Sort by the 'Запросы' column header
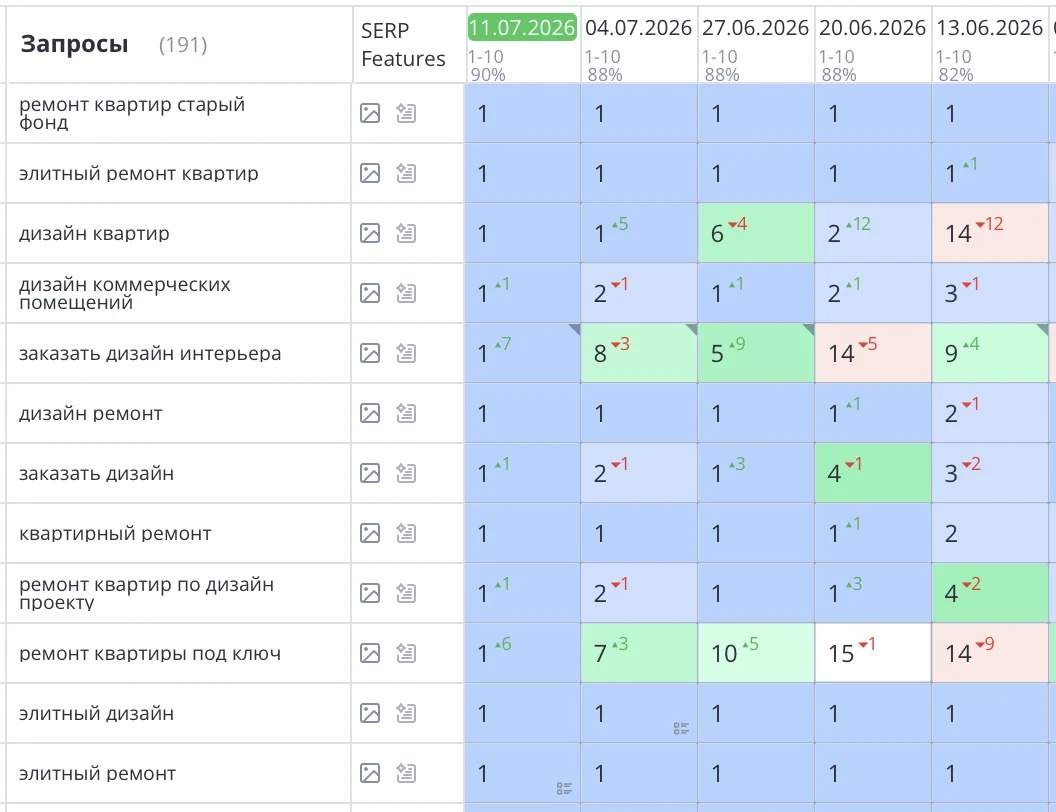1056x812 pixels. [x=74, y=44]
